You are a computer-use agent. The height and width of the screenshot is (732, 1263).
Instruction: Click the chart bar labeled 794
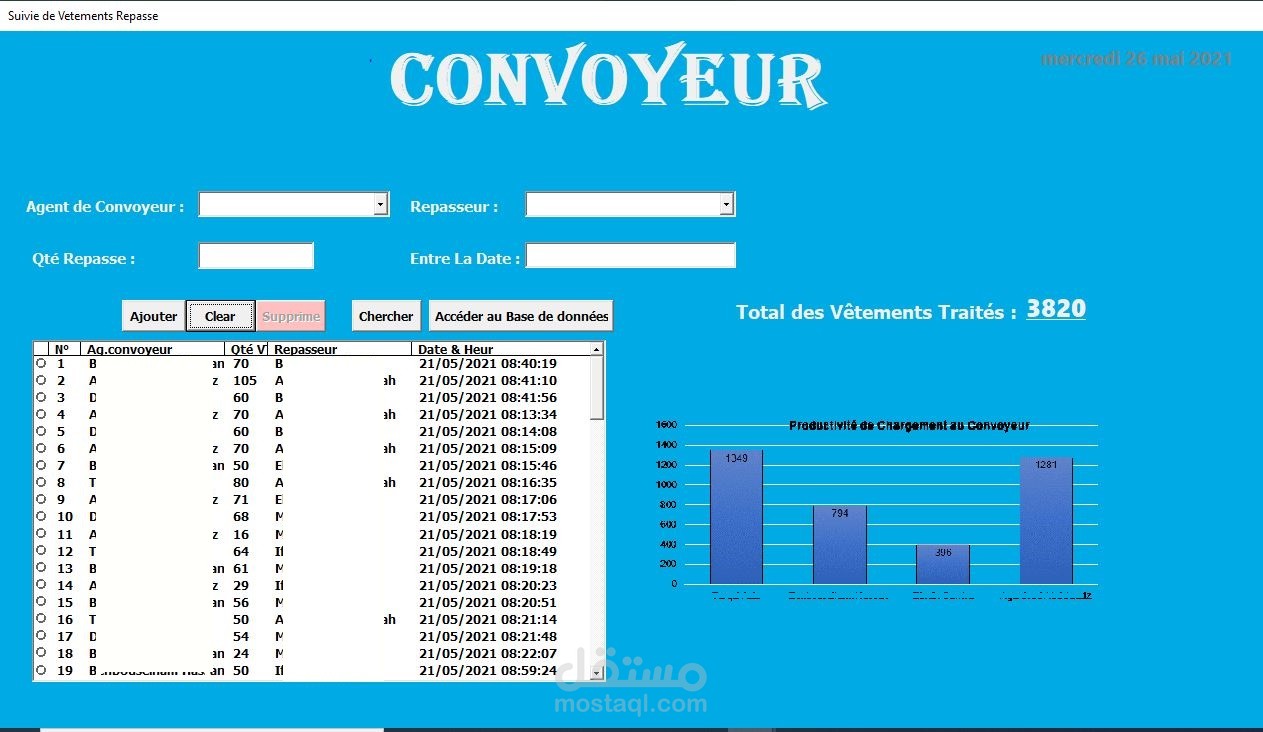point(840,545)
